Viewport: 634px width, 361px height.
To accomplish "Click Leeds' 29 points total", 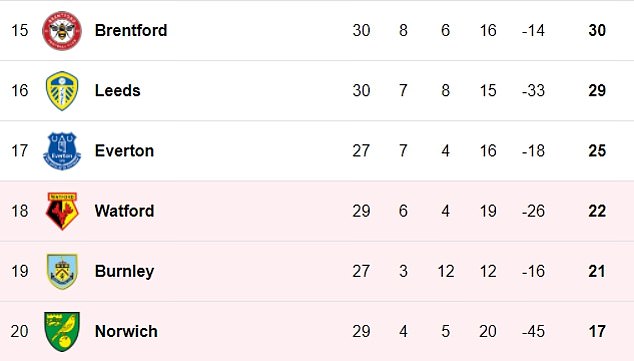I will coord(597,91).
